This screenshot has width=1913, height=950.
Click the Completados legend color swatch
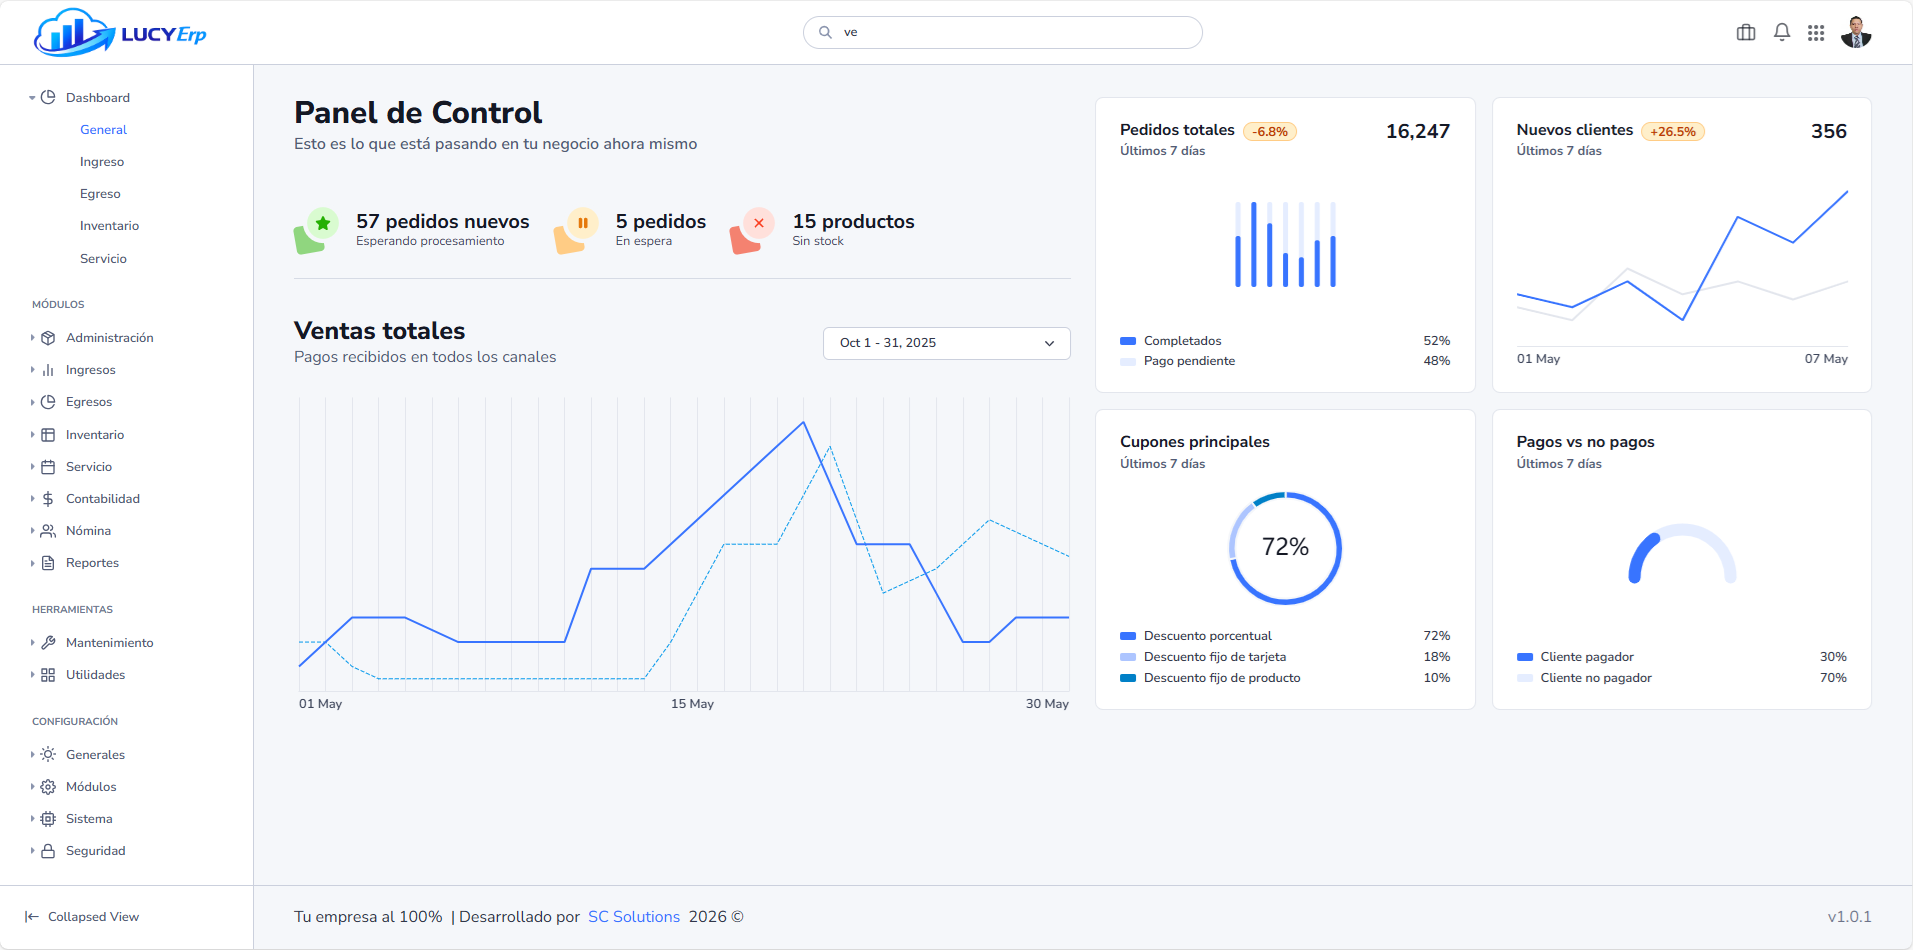tap(1128, 341)
